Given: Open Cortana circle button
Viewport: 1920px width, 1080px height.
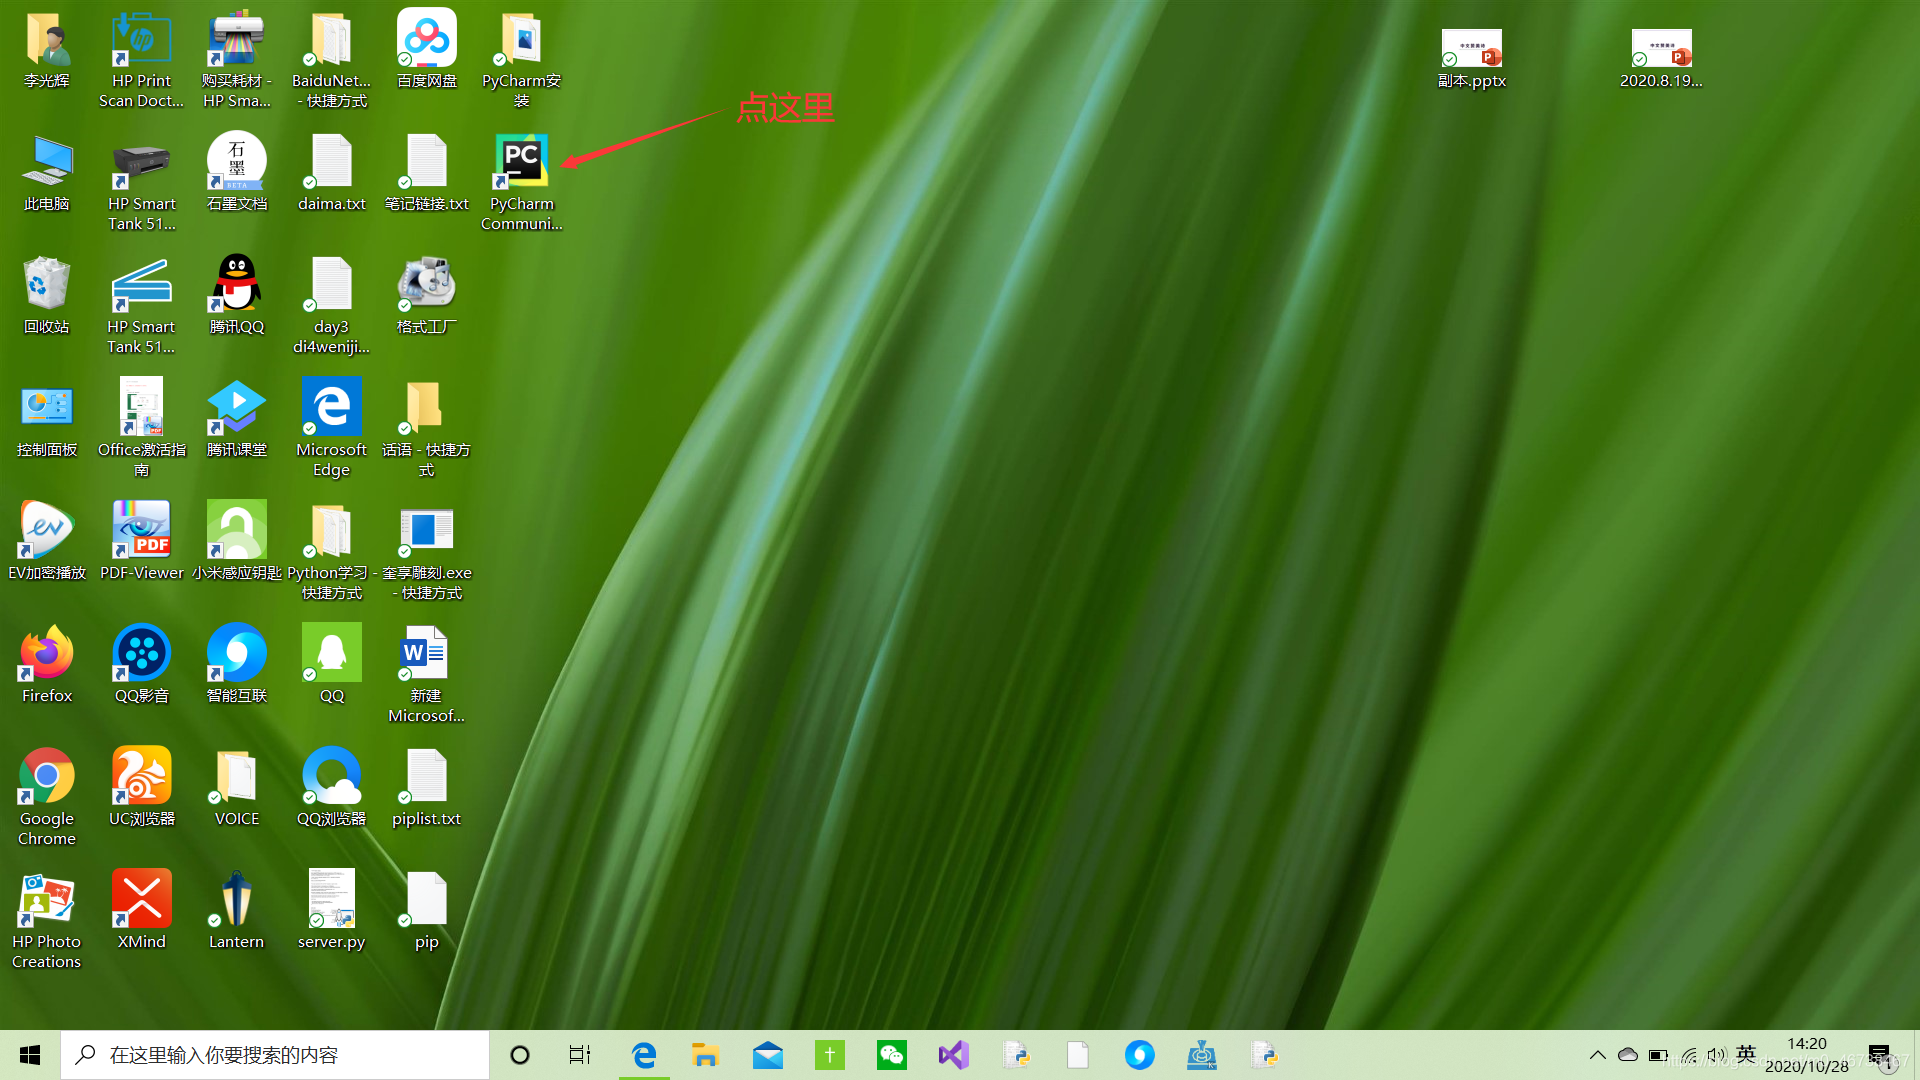Looking at the screenshot, I should pos(520,1055).
